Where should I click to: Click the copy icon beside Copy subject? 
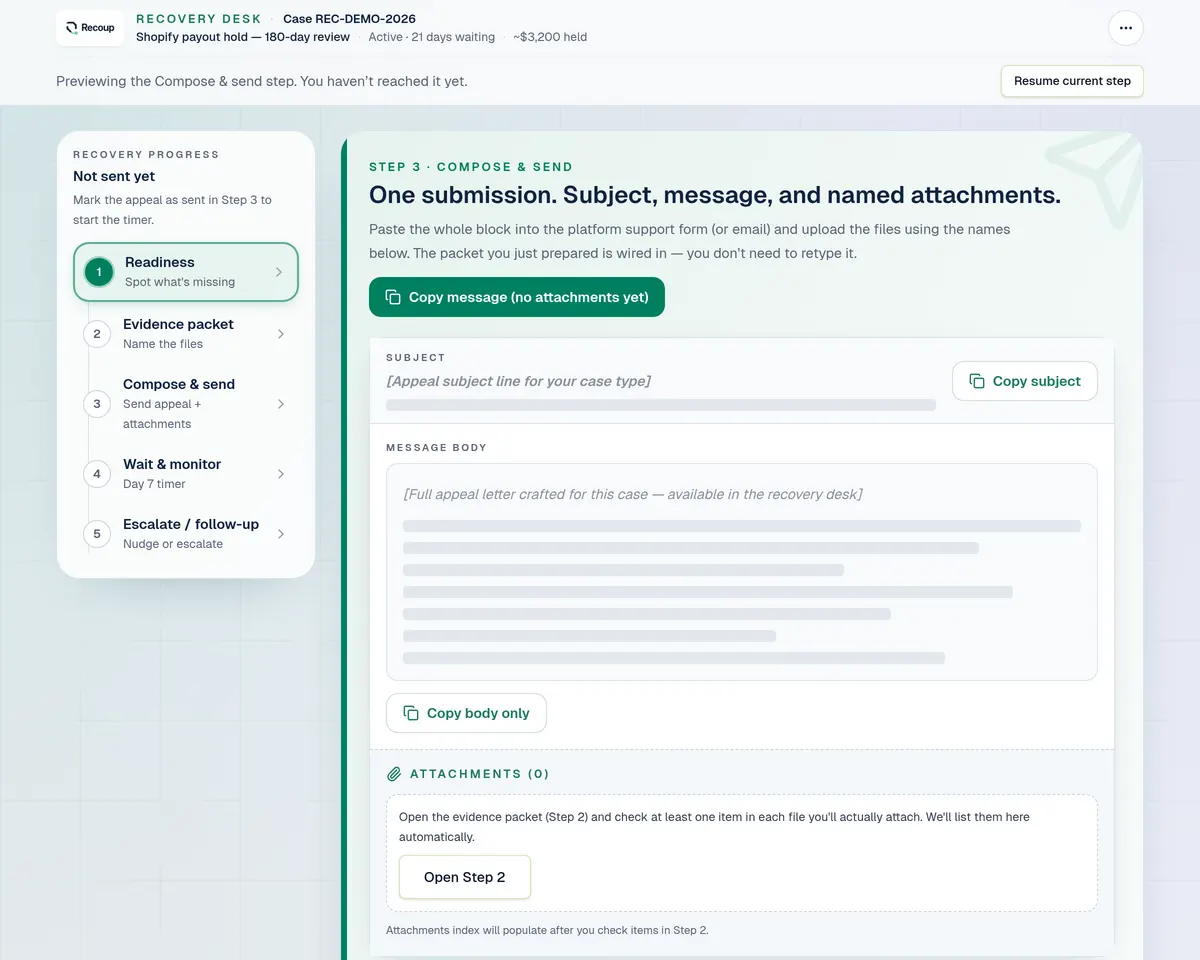click(x=977, y=381)
